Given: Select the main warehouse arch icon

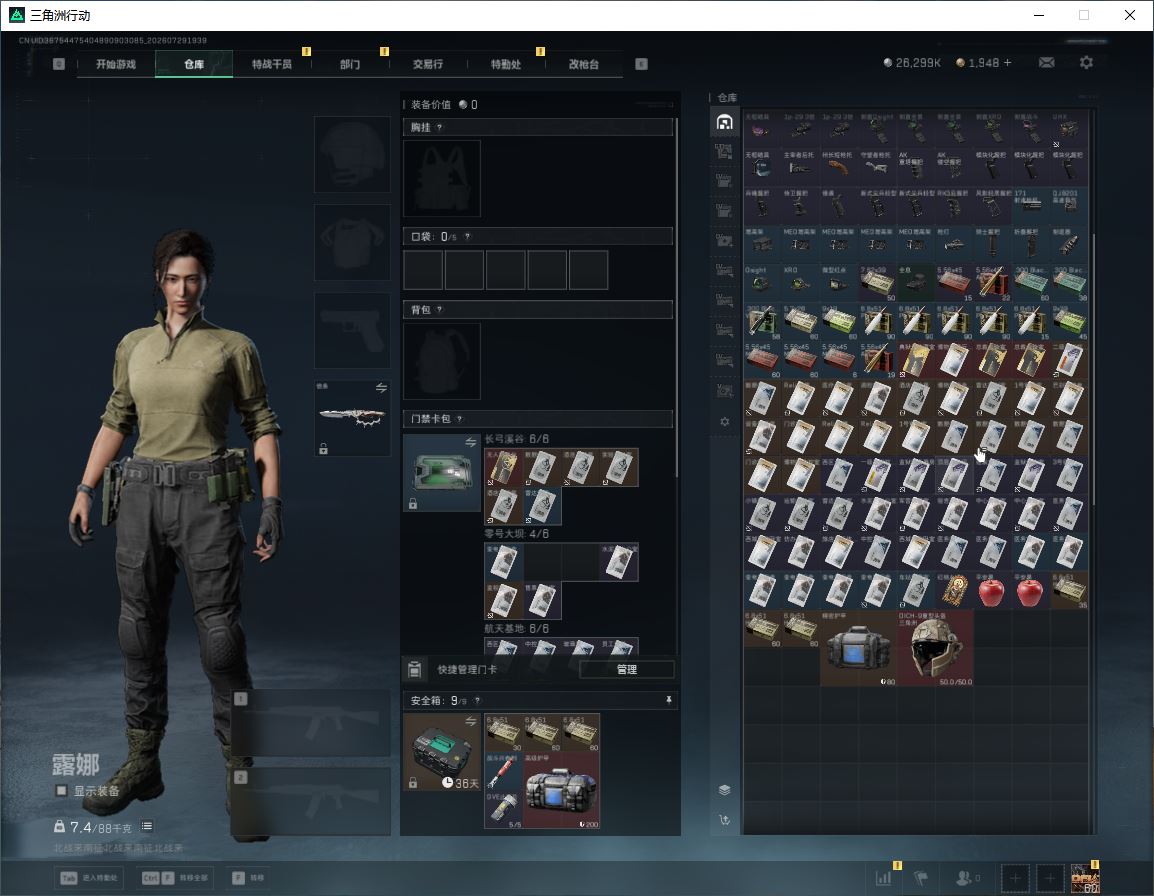Looking at the screenshot, I should click(724, 121).
